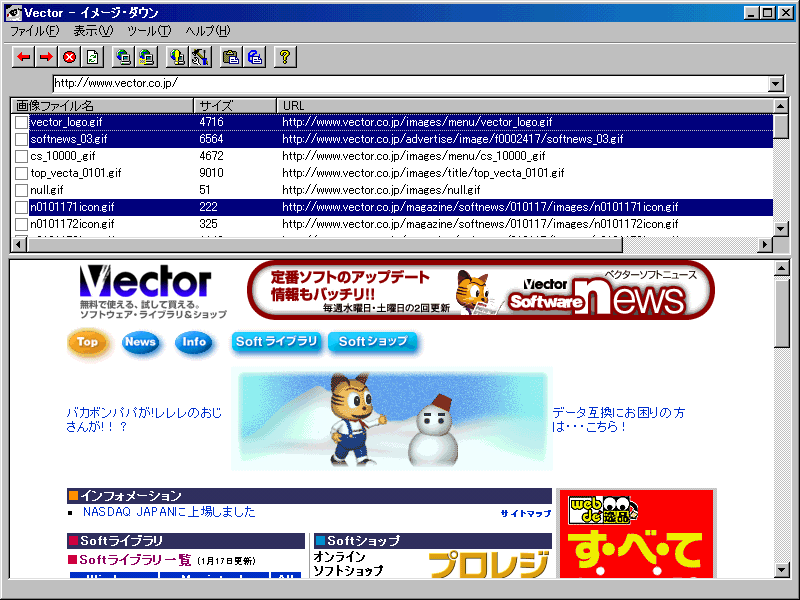Select the n0101172icon.gif file name
Screen dimensions: 800x600
pyautogui.click(x=72, y=224)
